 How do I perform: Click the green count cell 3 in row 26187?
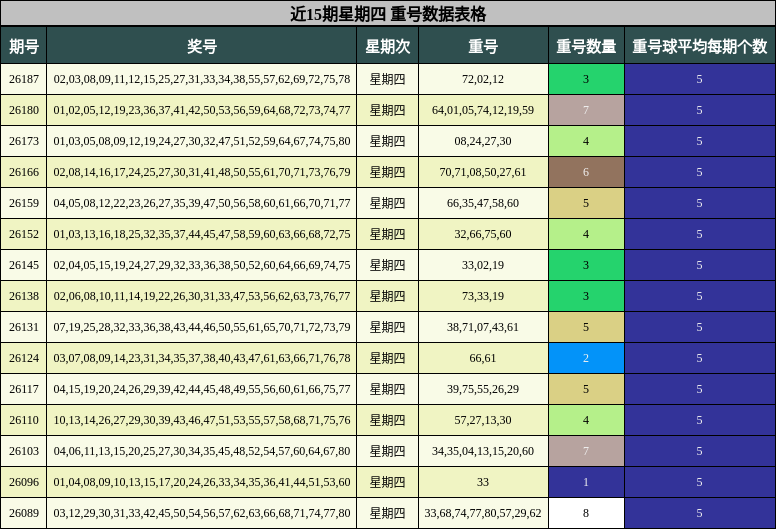click(586, 79)
